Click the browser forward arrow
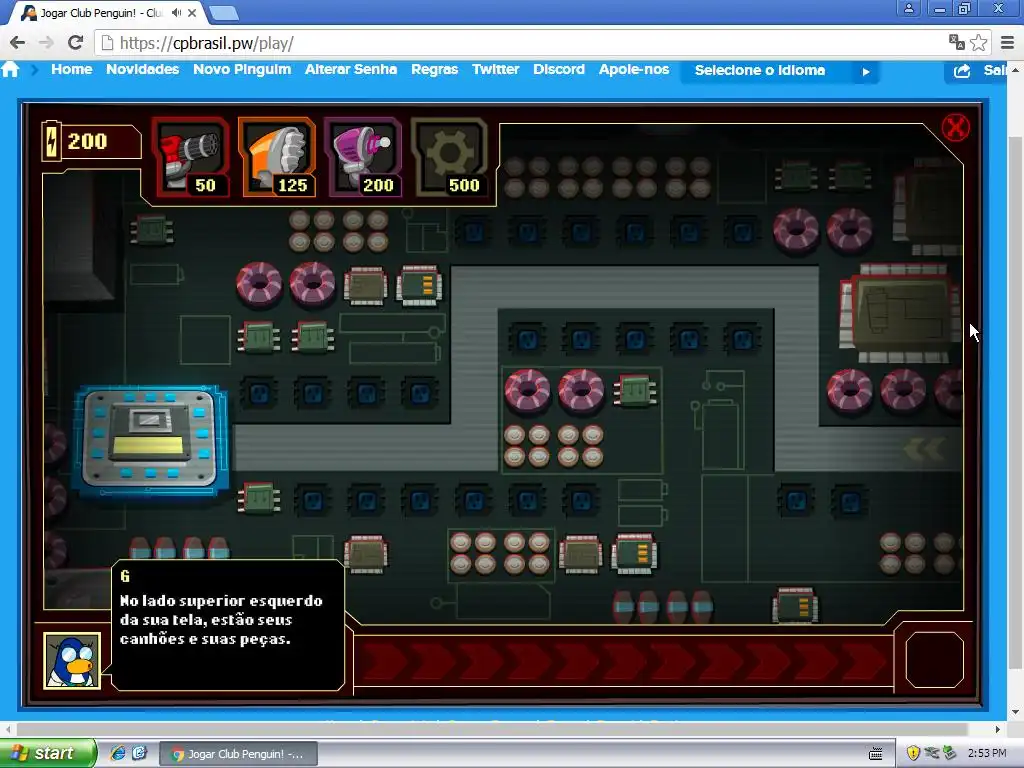1024x768 pixels. [46, 43]
